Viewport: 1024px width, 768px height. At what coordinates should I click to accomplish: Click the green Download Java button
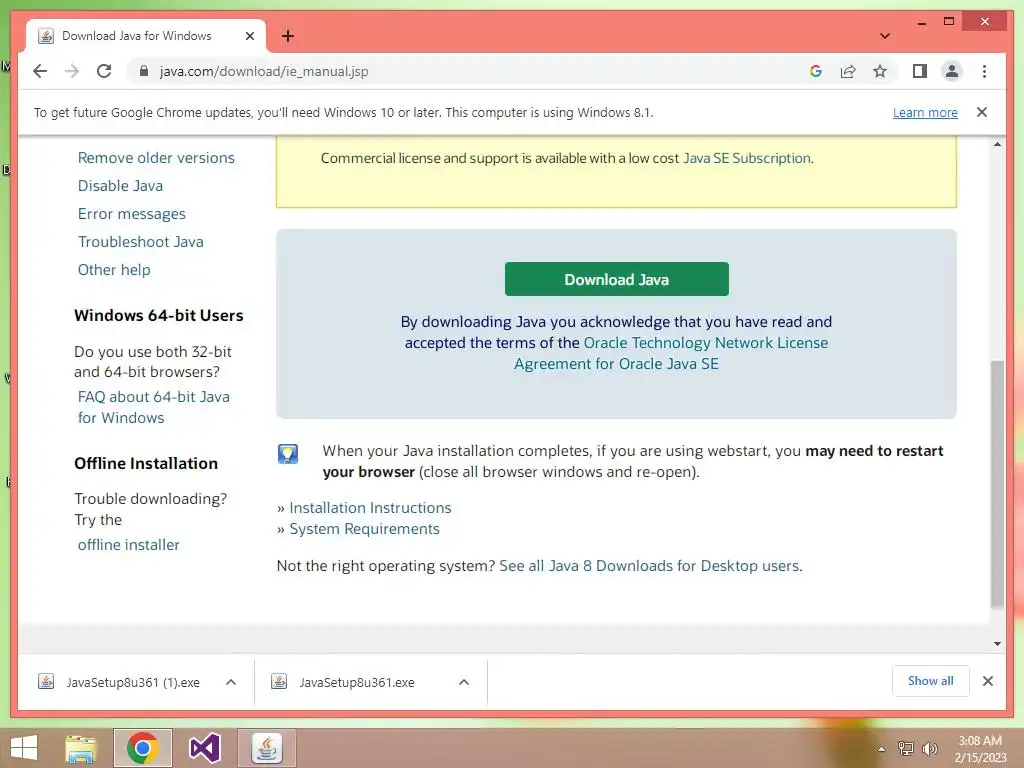coord(616,280)
